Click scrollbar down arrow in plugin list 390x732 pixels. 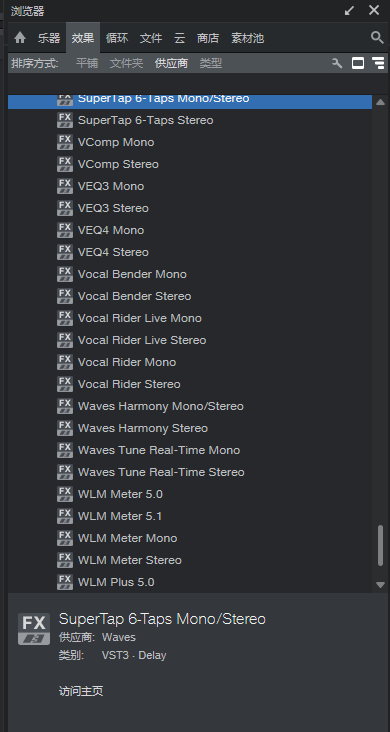pyautogui.click(x=380, y=584)
